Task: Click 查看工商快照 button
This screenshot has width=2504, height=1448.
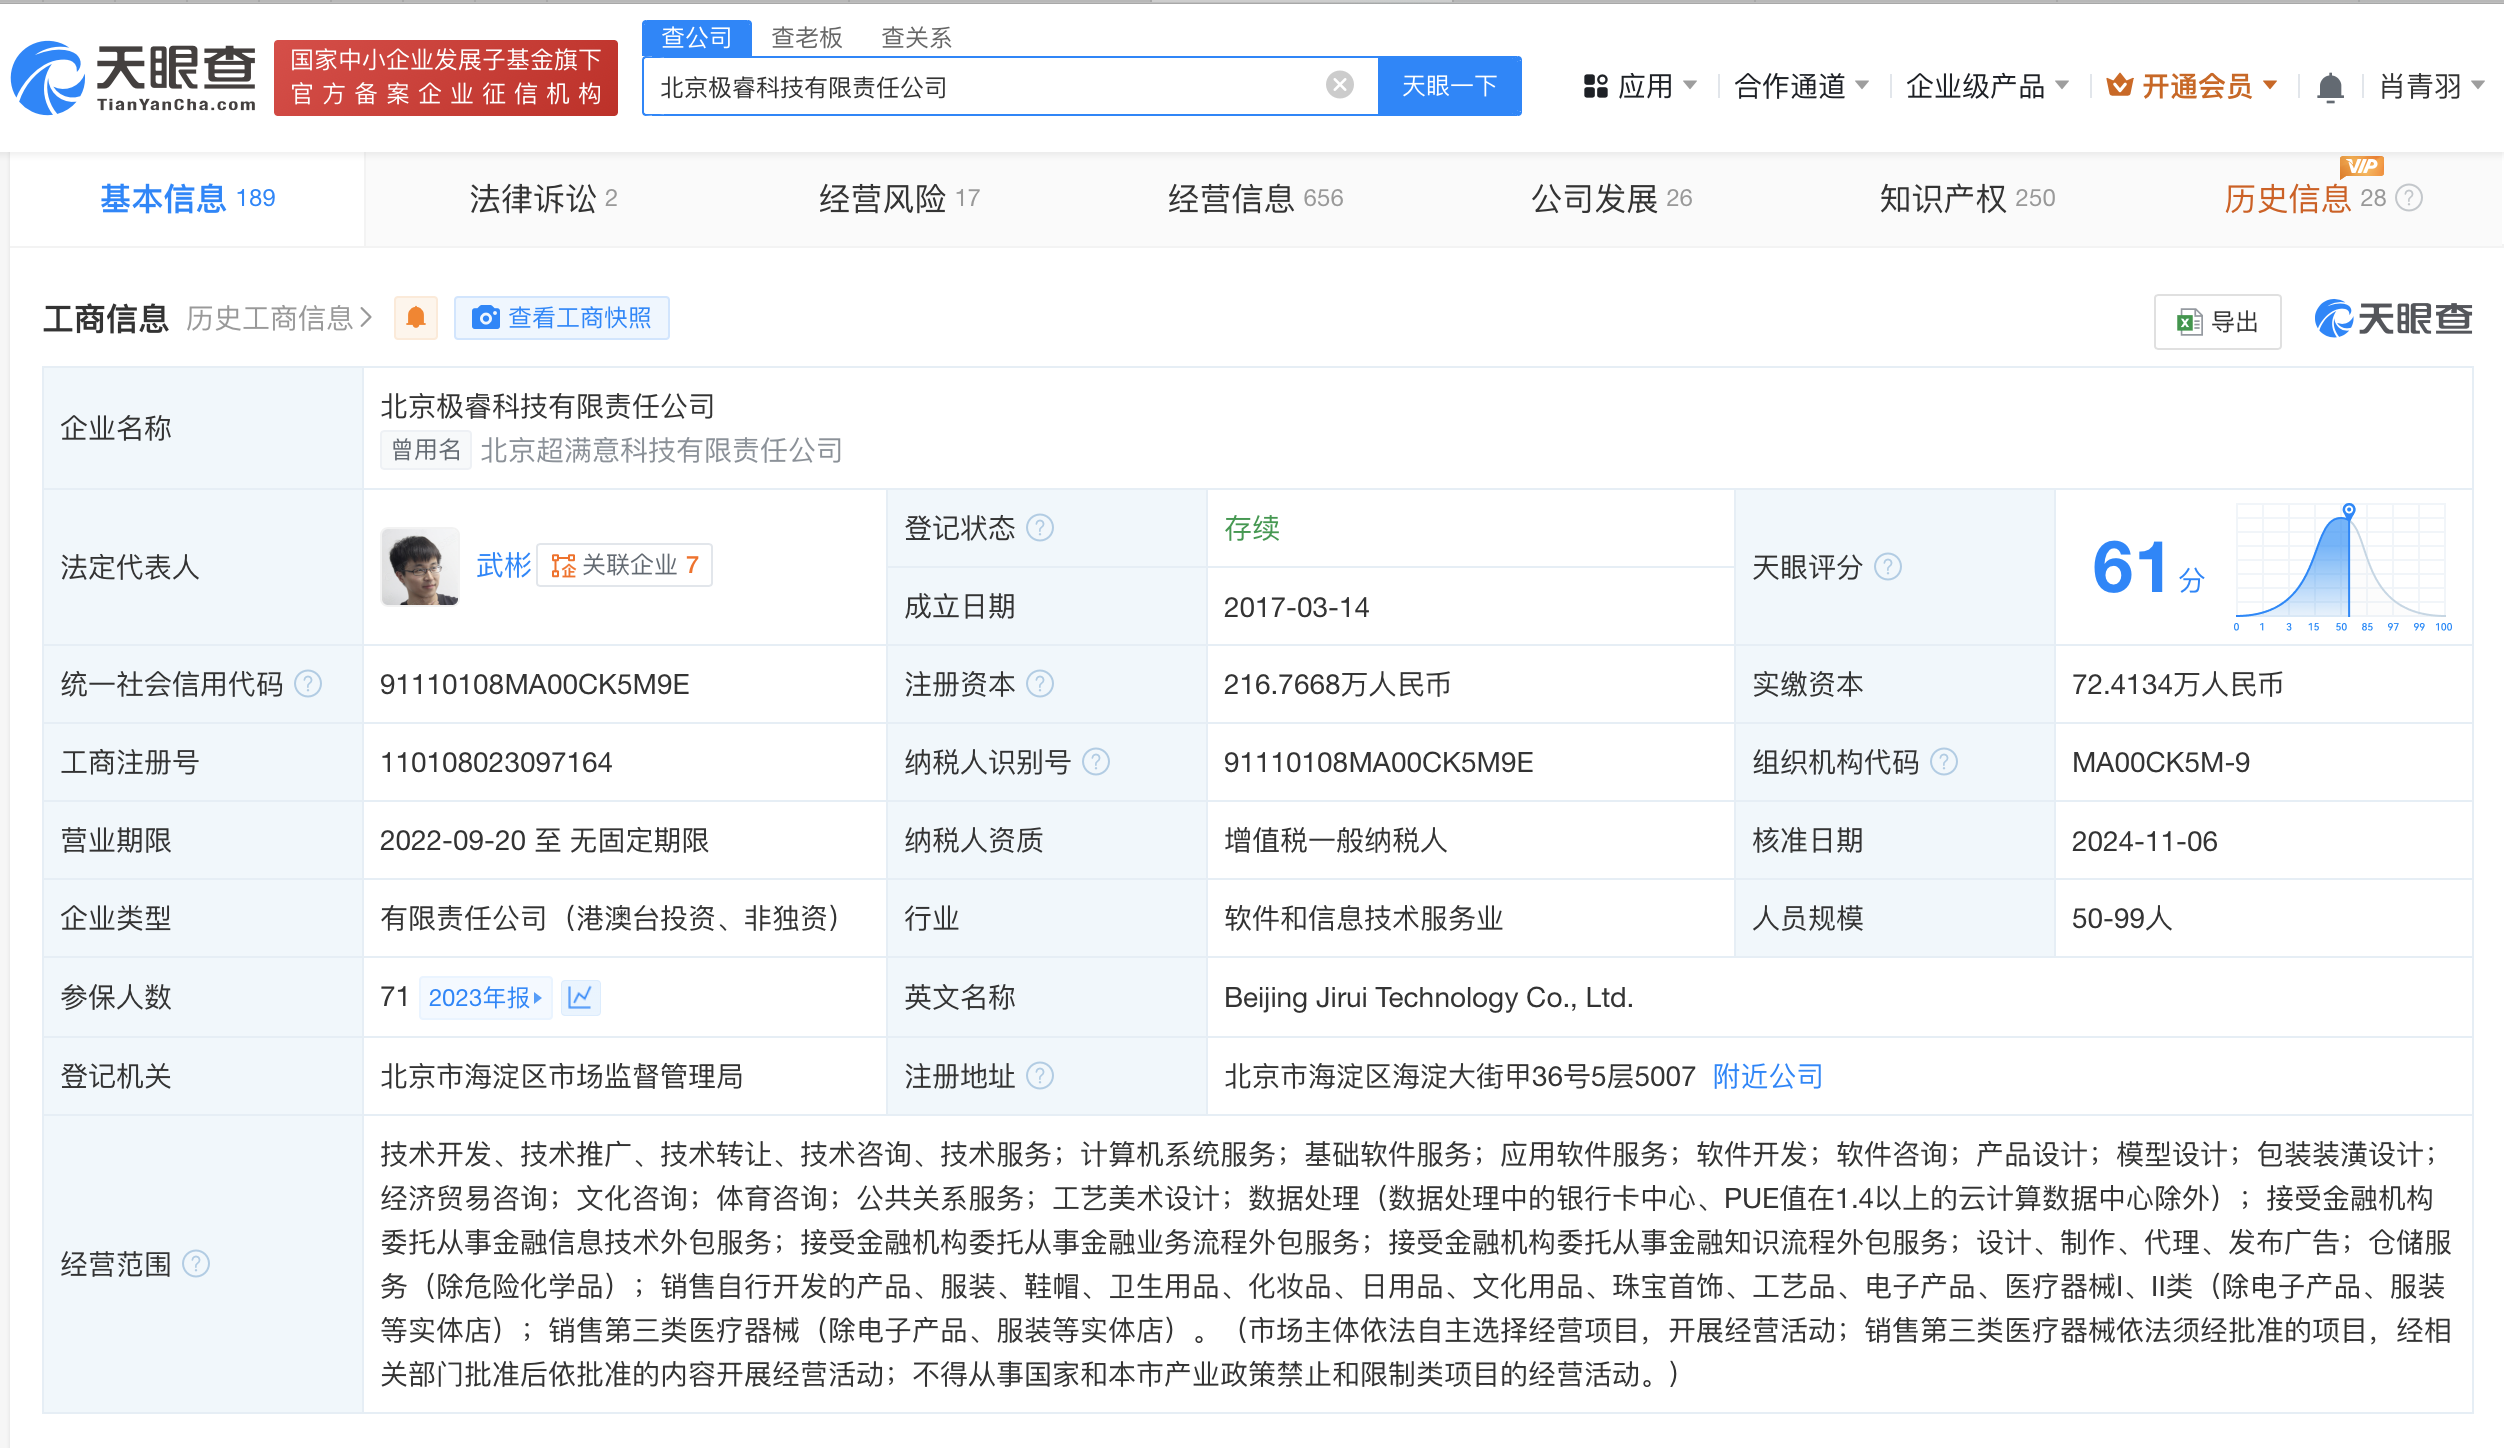Action: pos(562,318)
